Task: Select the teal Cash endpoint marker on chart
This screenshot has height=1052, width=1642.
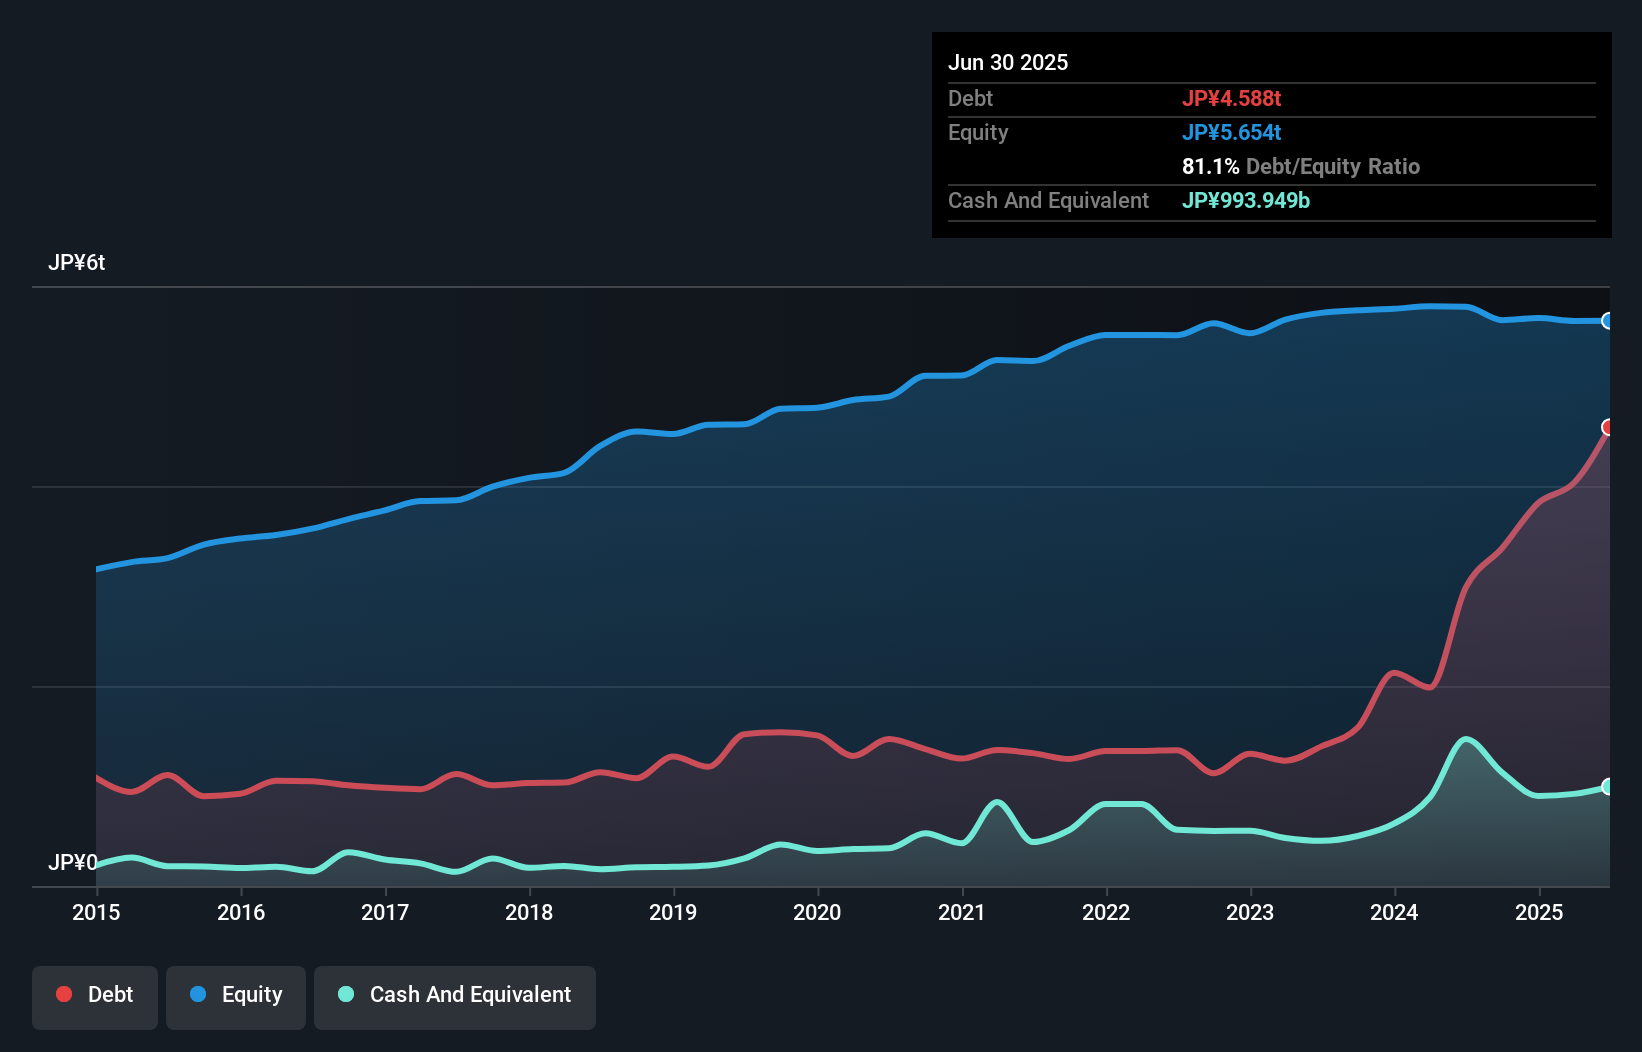Action: click(x=1607, y=786)
